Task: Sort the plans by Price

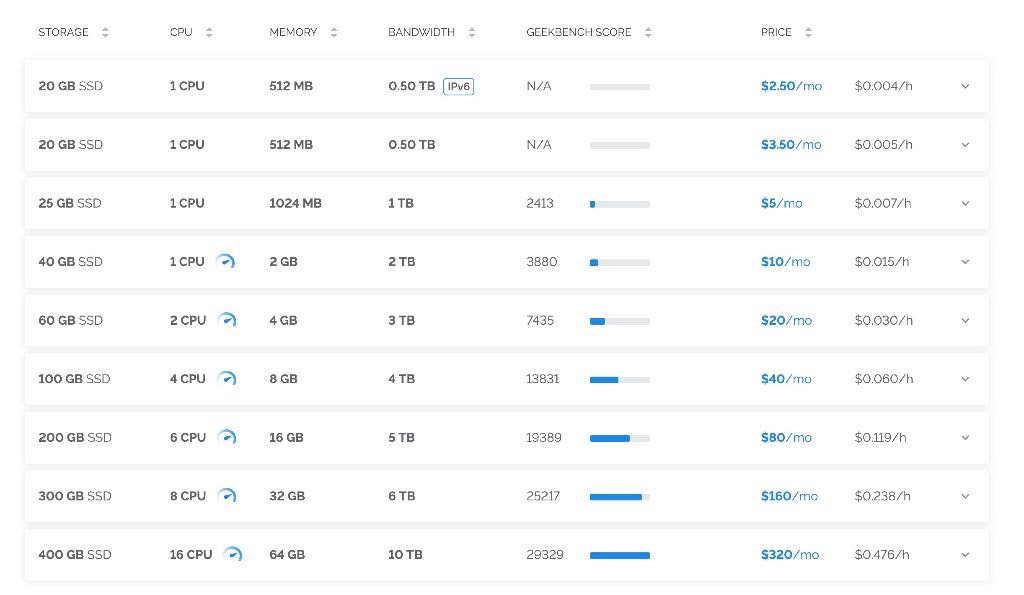Action: coord(808,33)
